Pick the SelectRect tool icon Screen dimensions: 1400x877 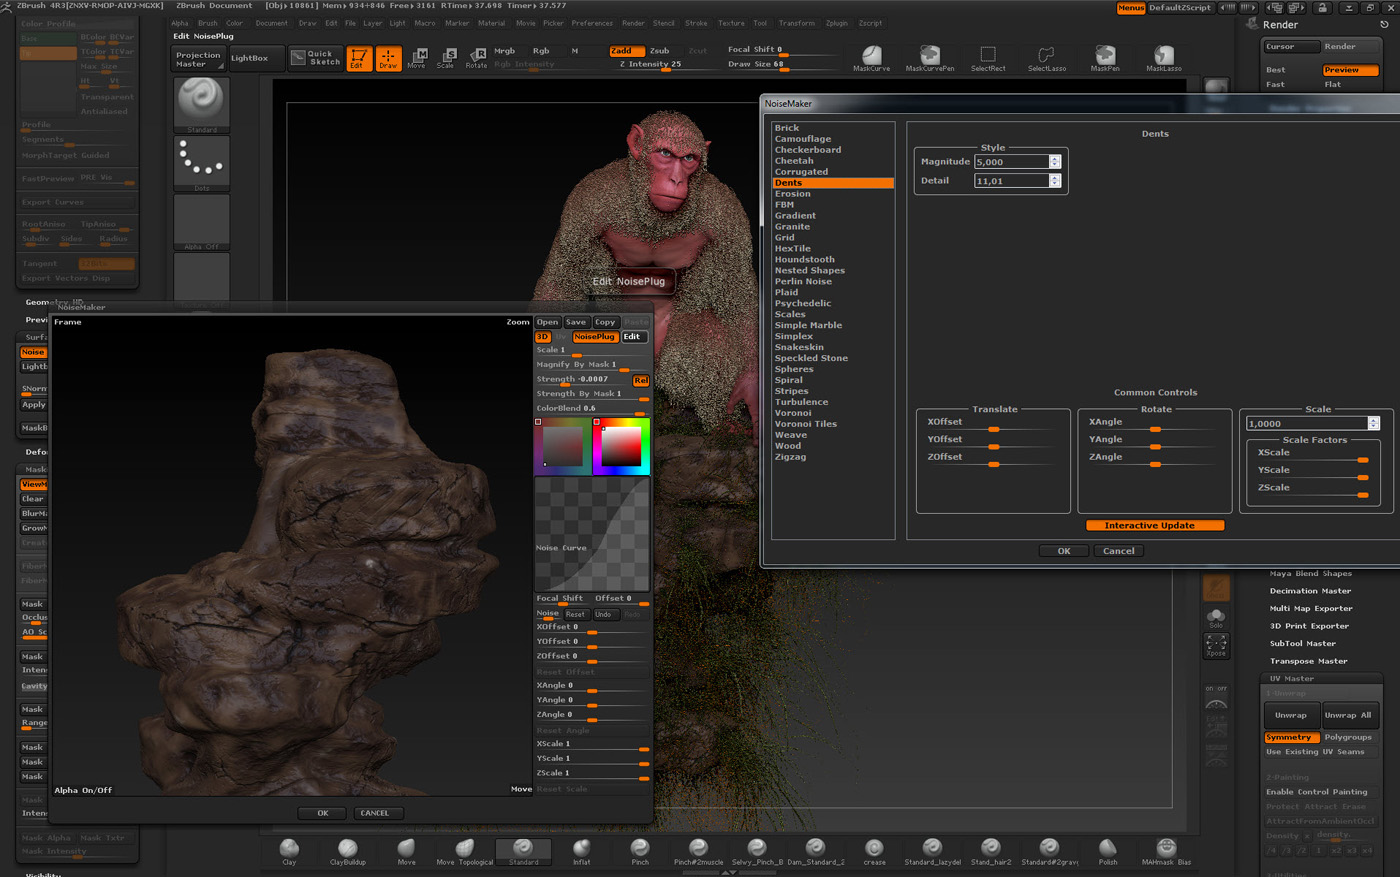click(988, 58)
